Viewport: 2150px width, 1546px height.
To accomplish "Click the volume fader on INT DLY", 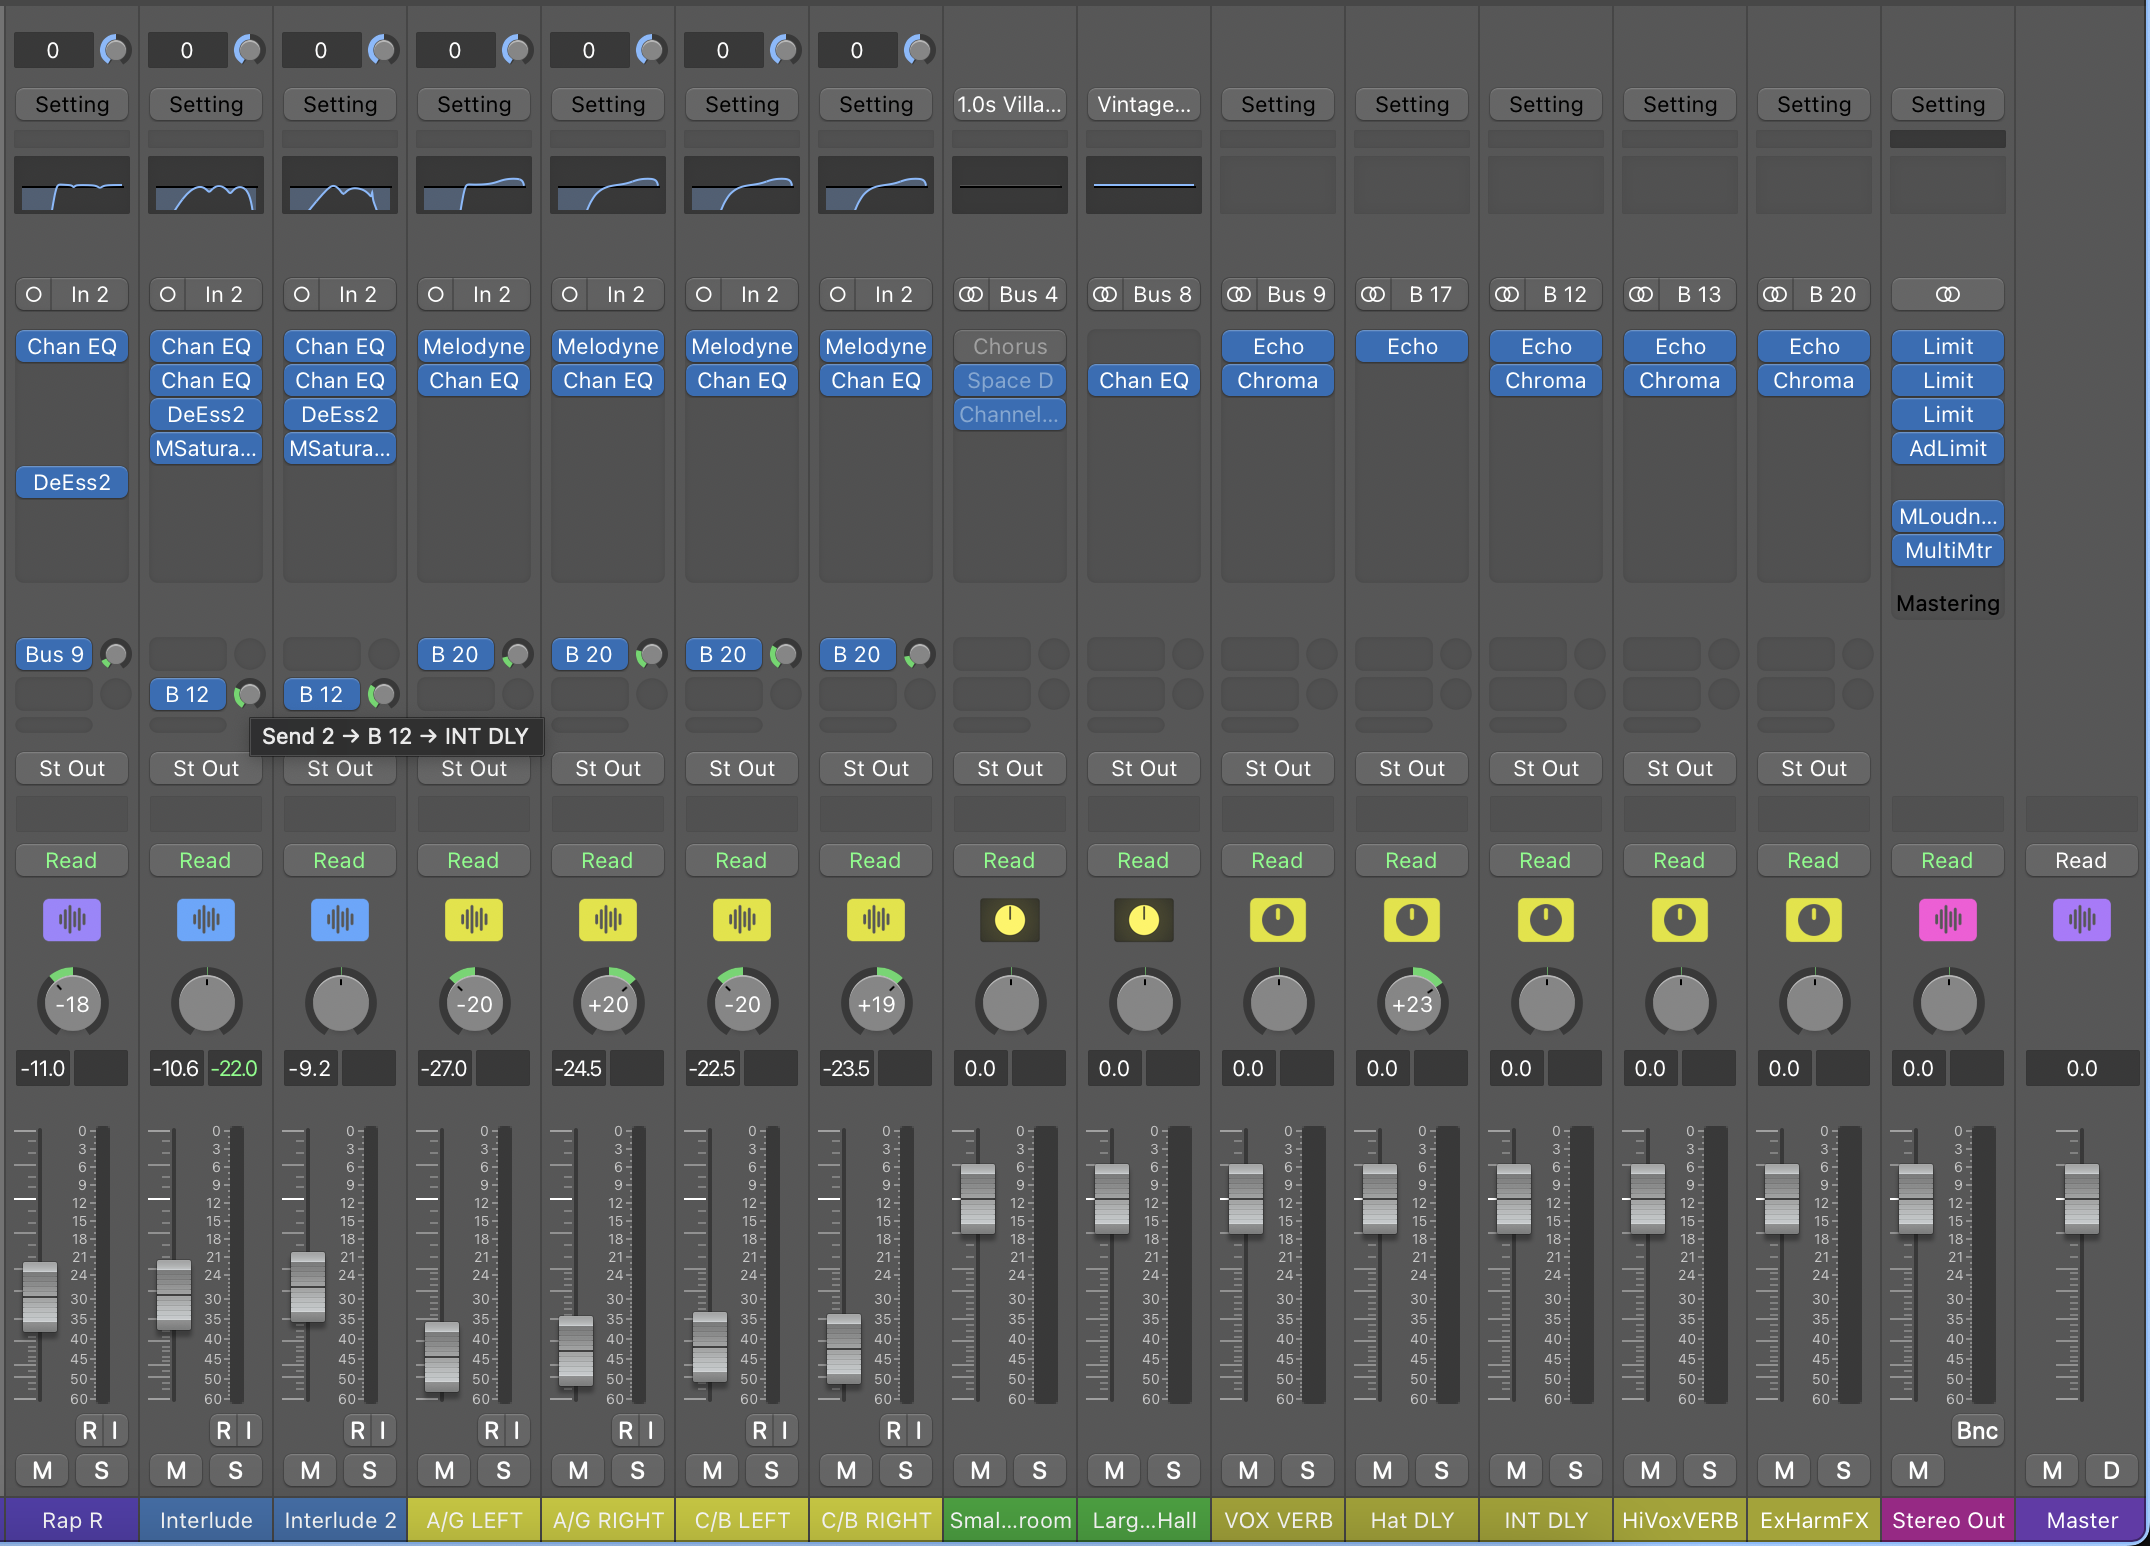I will (1513, 1199).
